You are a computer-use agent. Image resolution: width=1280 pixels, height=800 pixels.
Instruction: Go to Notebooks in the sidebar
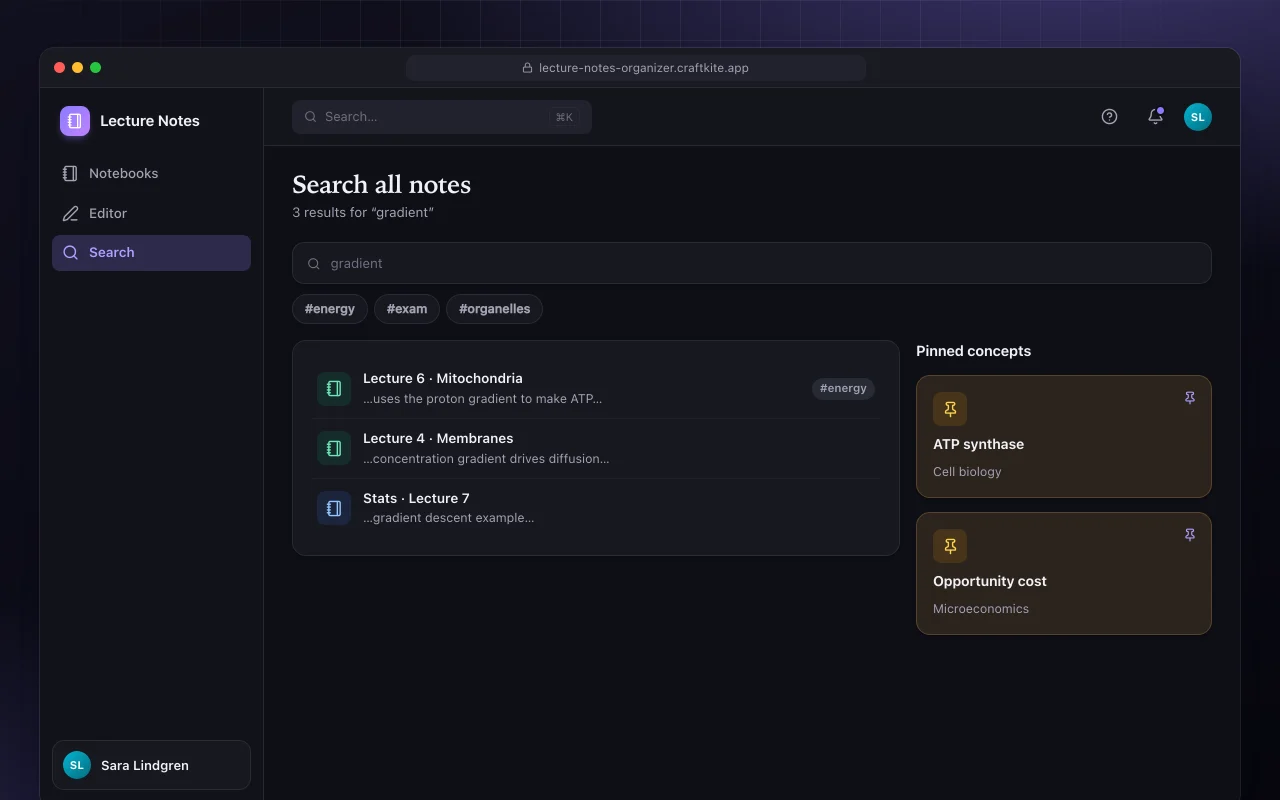(x=151, y=173)
